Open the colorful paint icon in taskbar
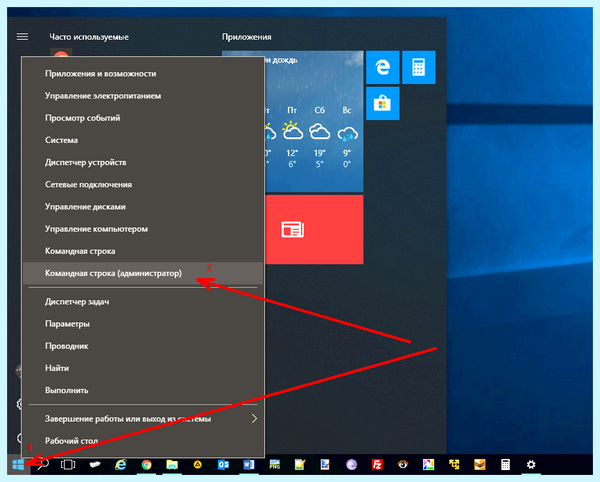 tap(428, 464)
